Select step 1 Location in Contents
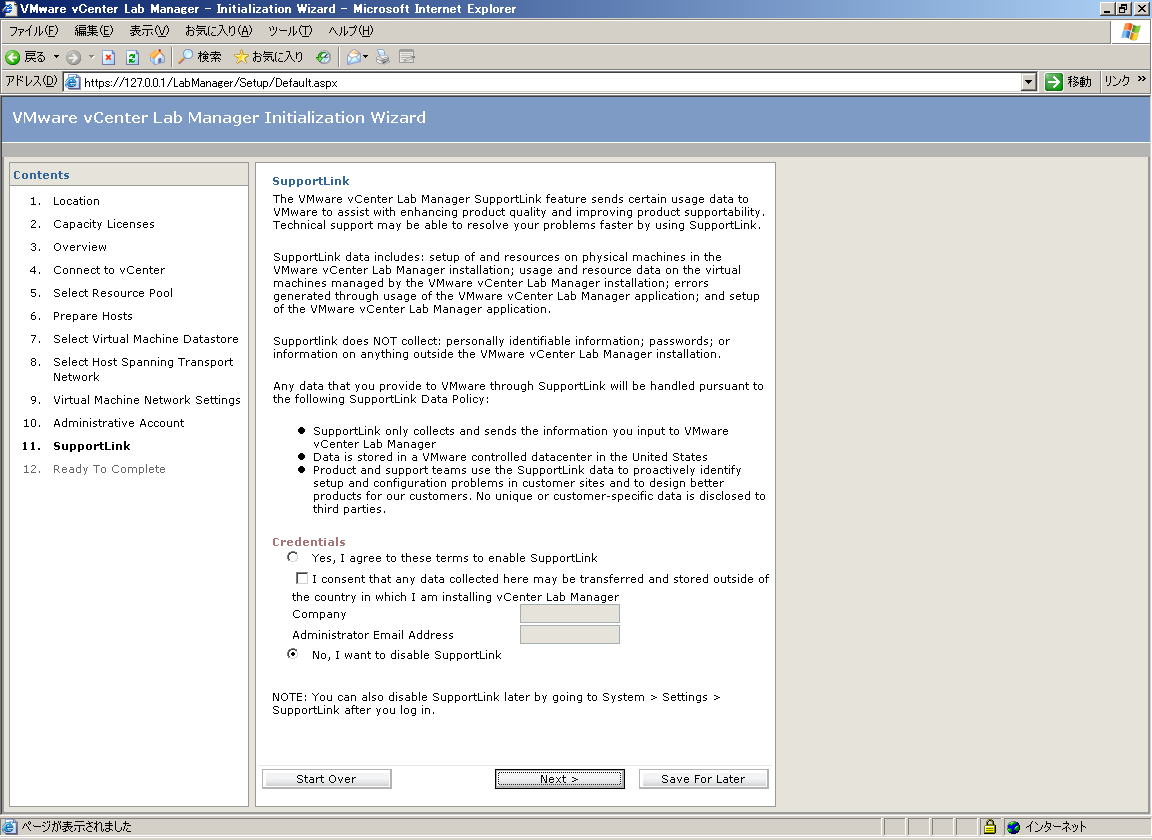Screen dimensions: 1152x840 click(76, 201)
